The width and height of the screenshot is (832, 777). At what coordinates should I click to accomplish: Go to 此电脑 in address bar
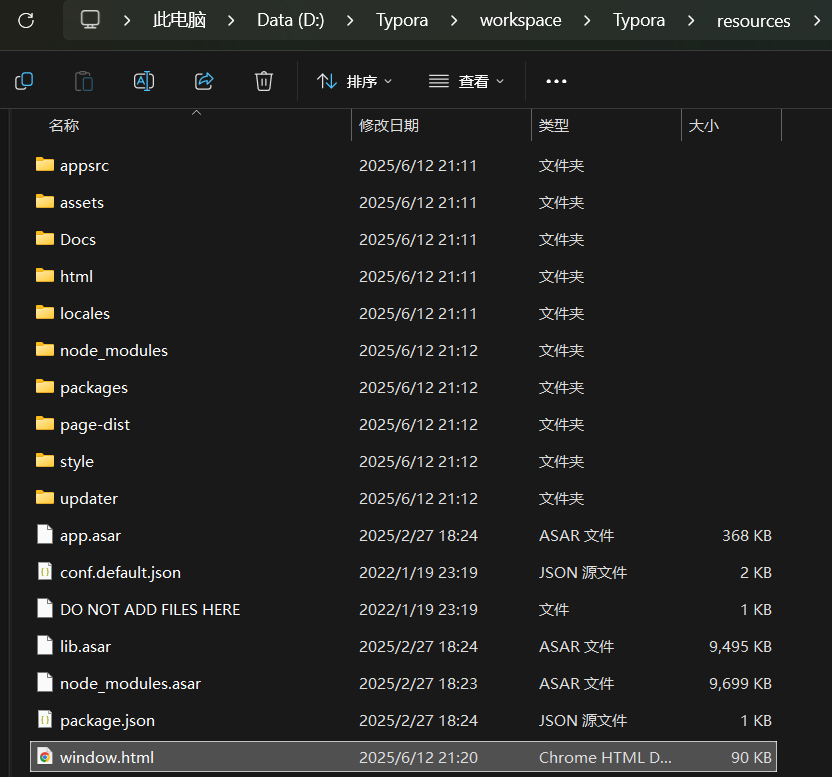[x=179, y=20]
